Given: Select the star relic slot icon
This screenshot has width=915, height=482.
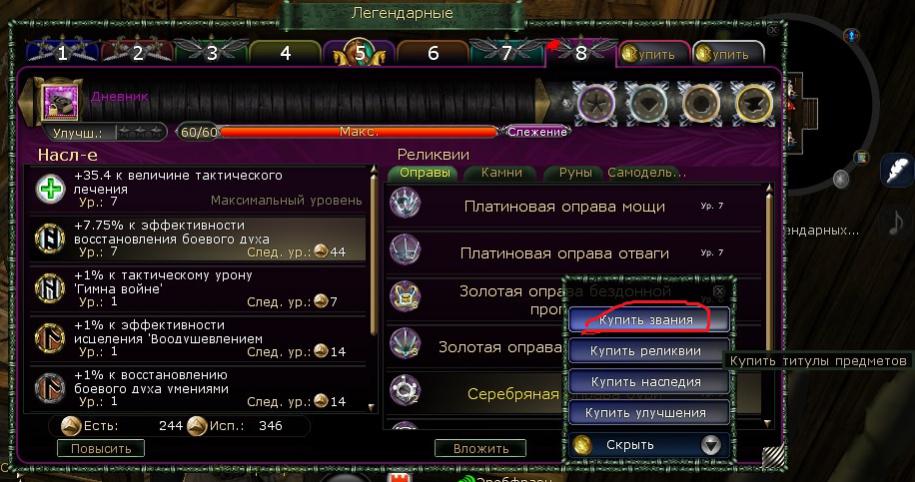Looking at the screenshot, I should [596, 103].
